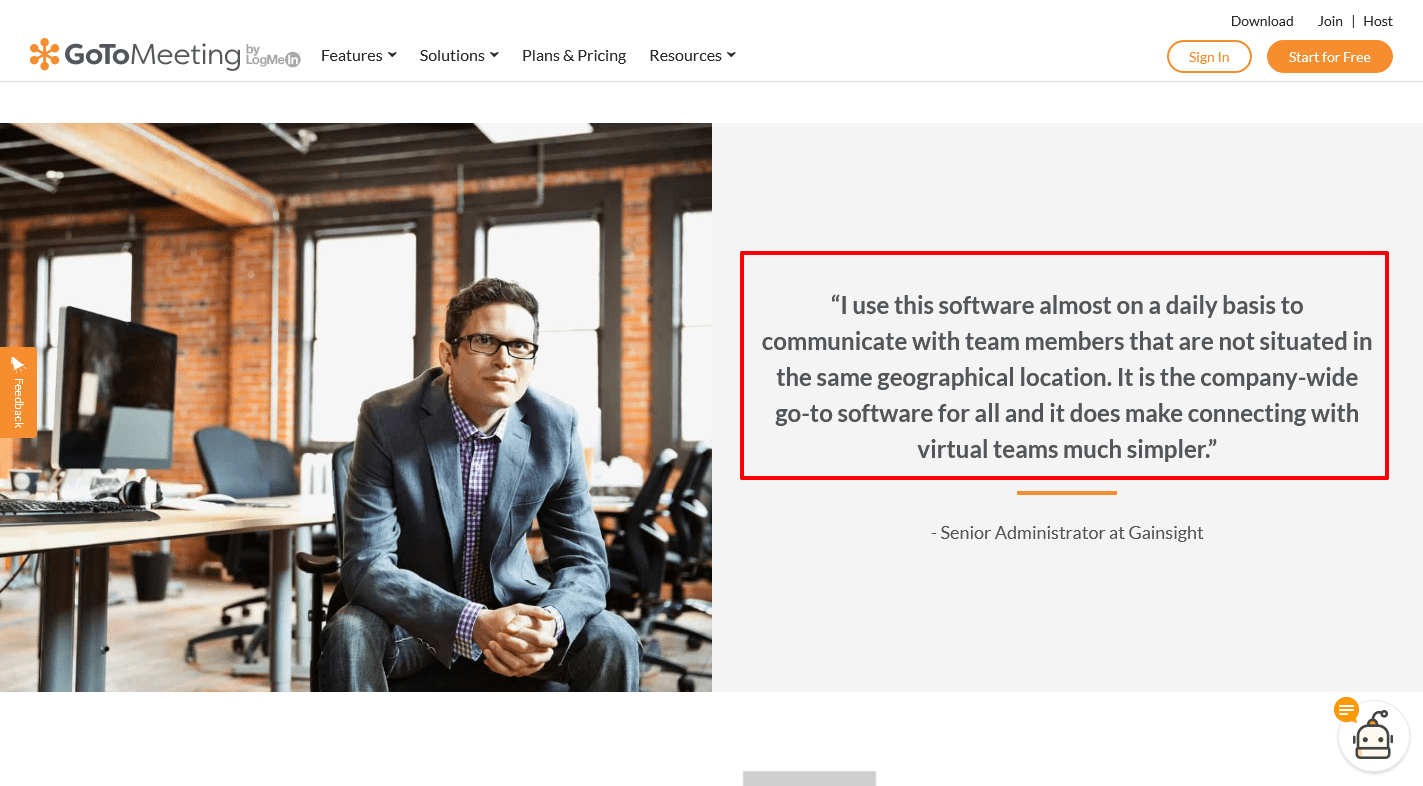
Task: Click the Join link
Action: click(1330, 21)
